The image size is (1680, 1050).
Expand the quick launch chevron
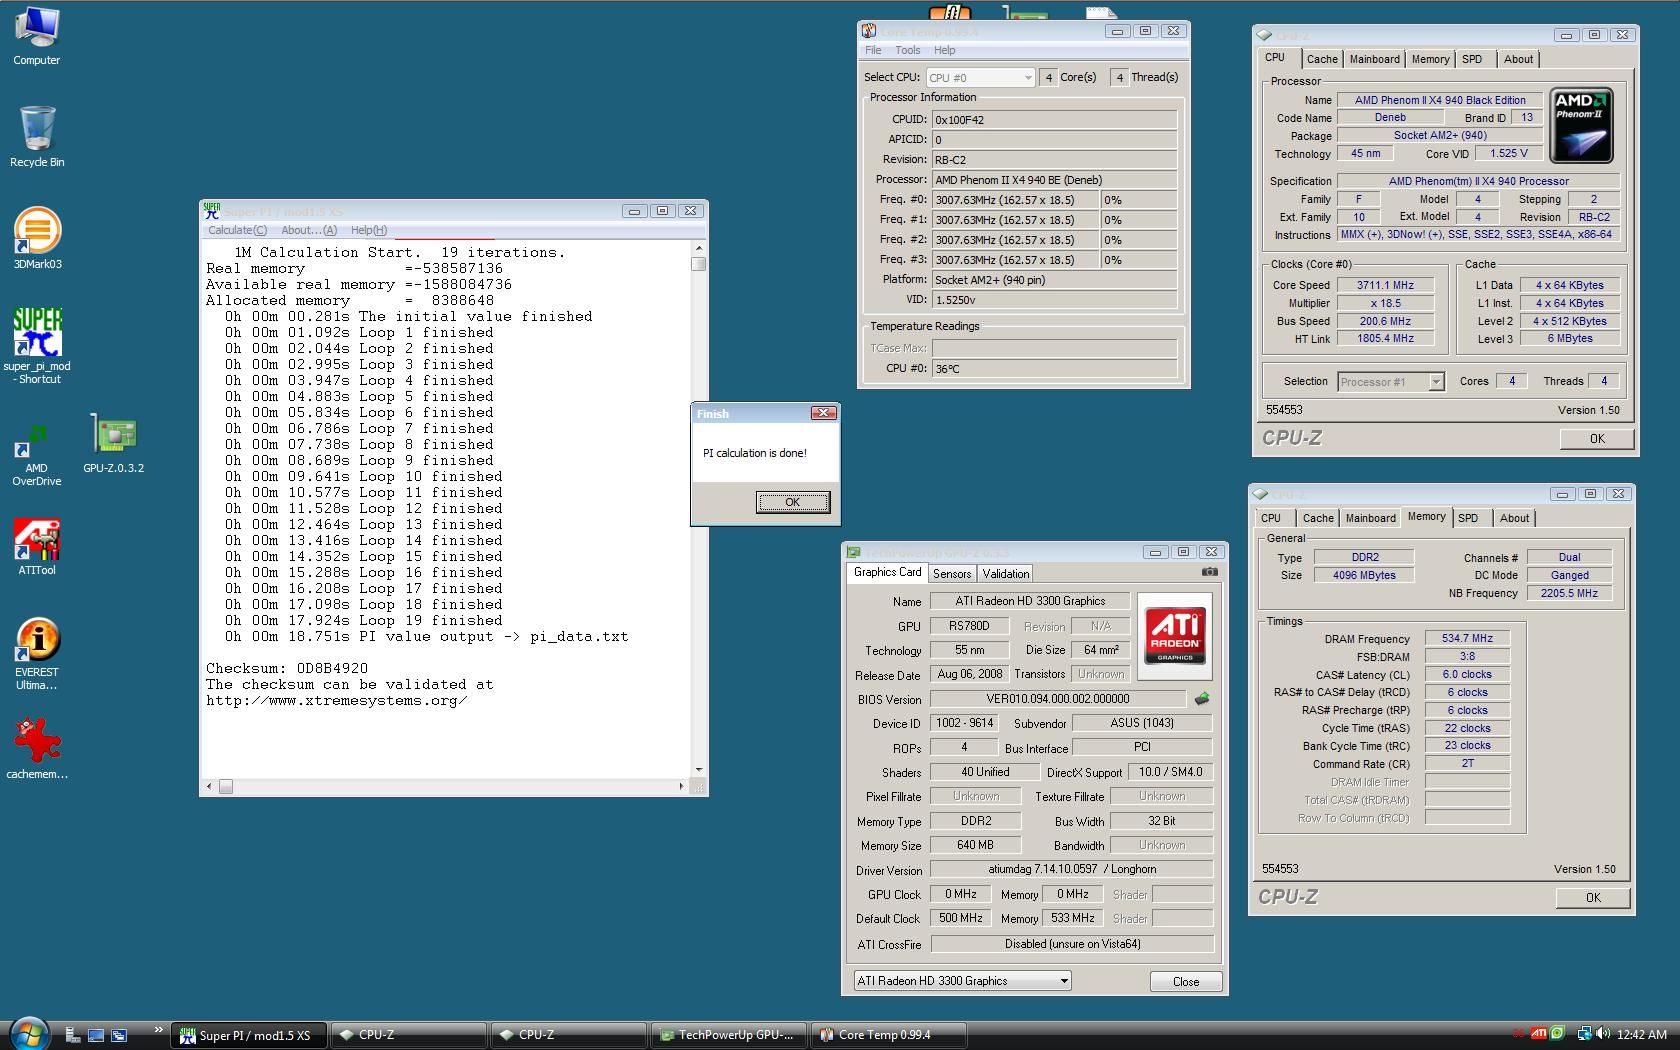(x=158, y=1030)
